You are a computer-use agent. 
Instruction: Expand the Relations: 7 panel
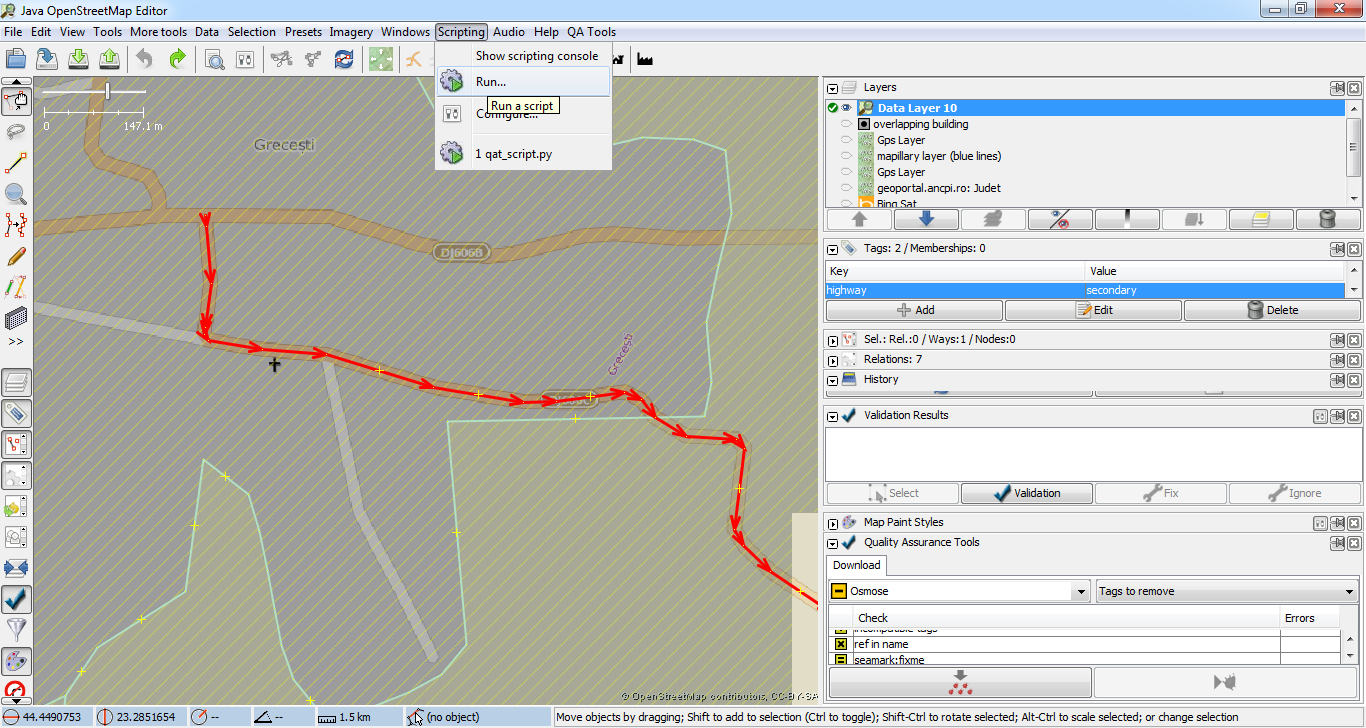tap(833, 360)
